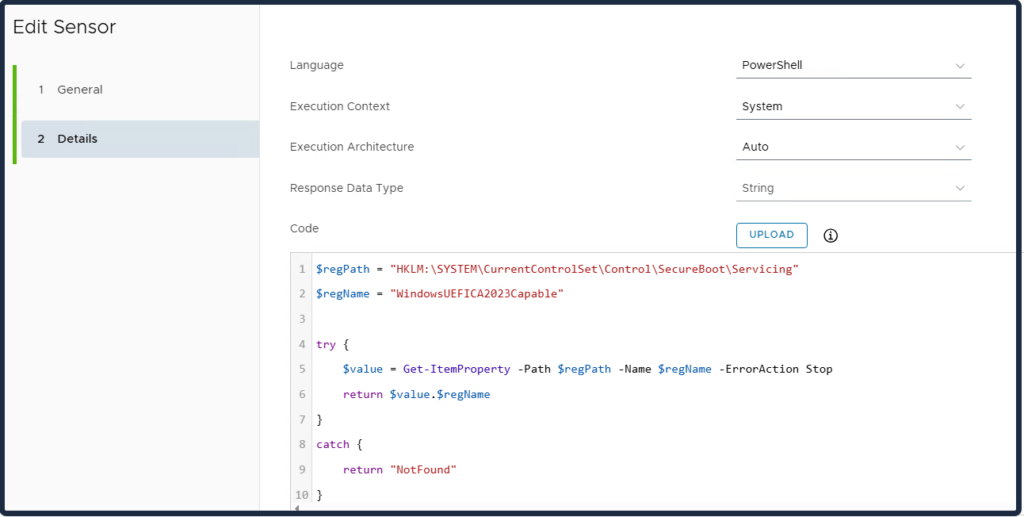Click the "NotFound" string in code
The width and height of the screenshot is (1024, 517).
click(x=427, y=469)
